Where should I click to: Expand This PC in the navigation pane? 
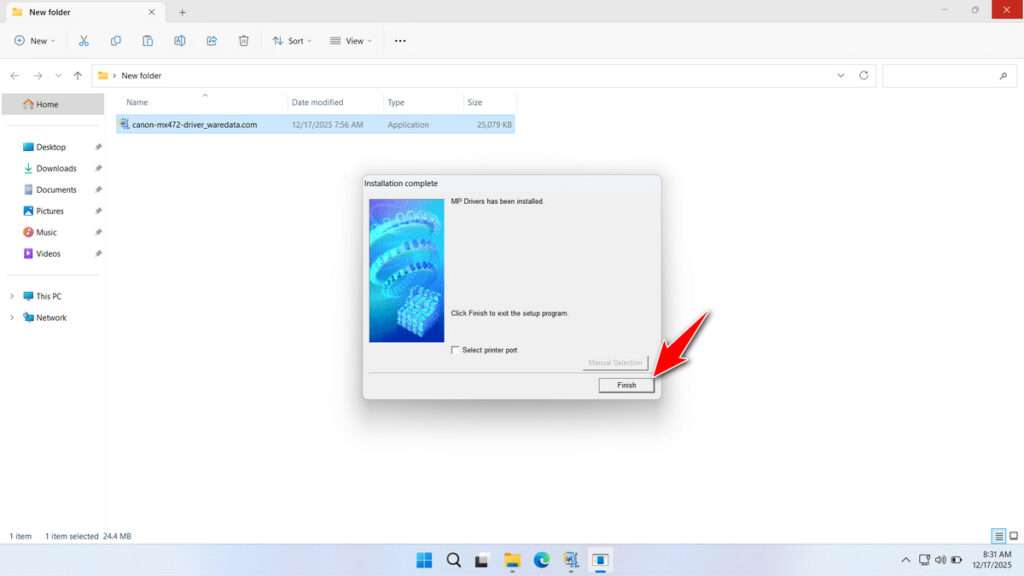coord(13,296)
